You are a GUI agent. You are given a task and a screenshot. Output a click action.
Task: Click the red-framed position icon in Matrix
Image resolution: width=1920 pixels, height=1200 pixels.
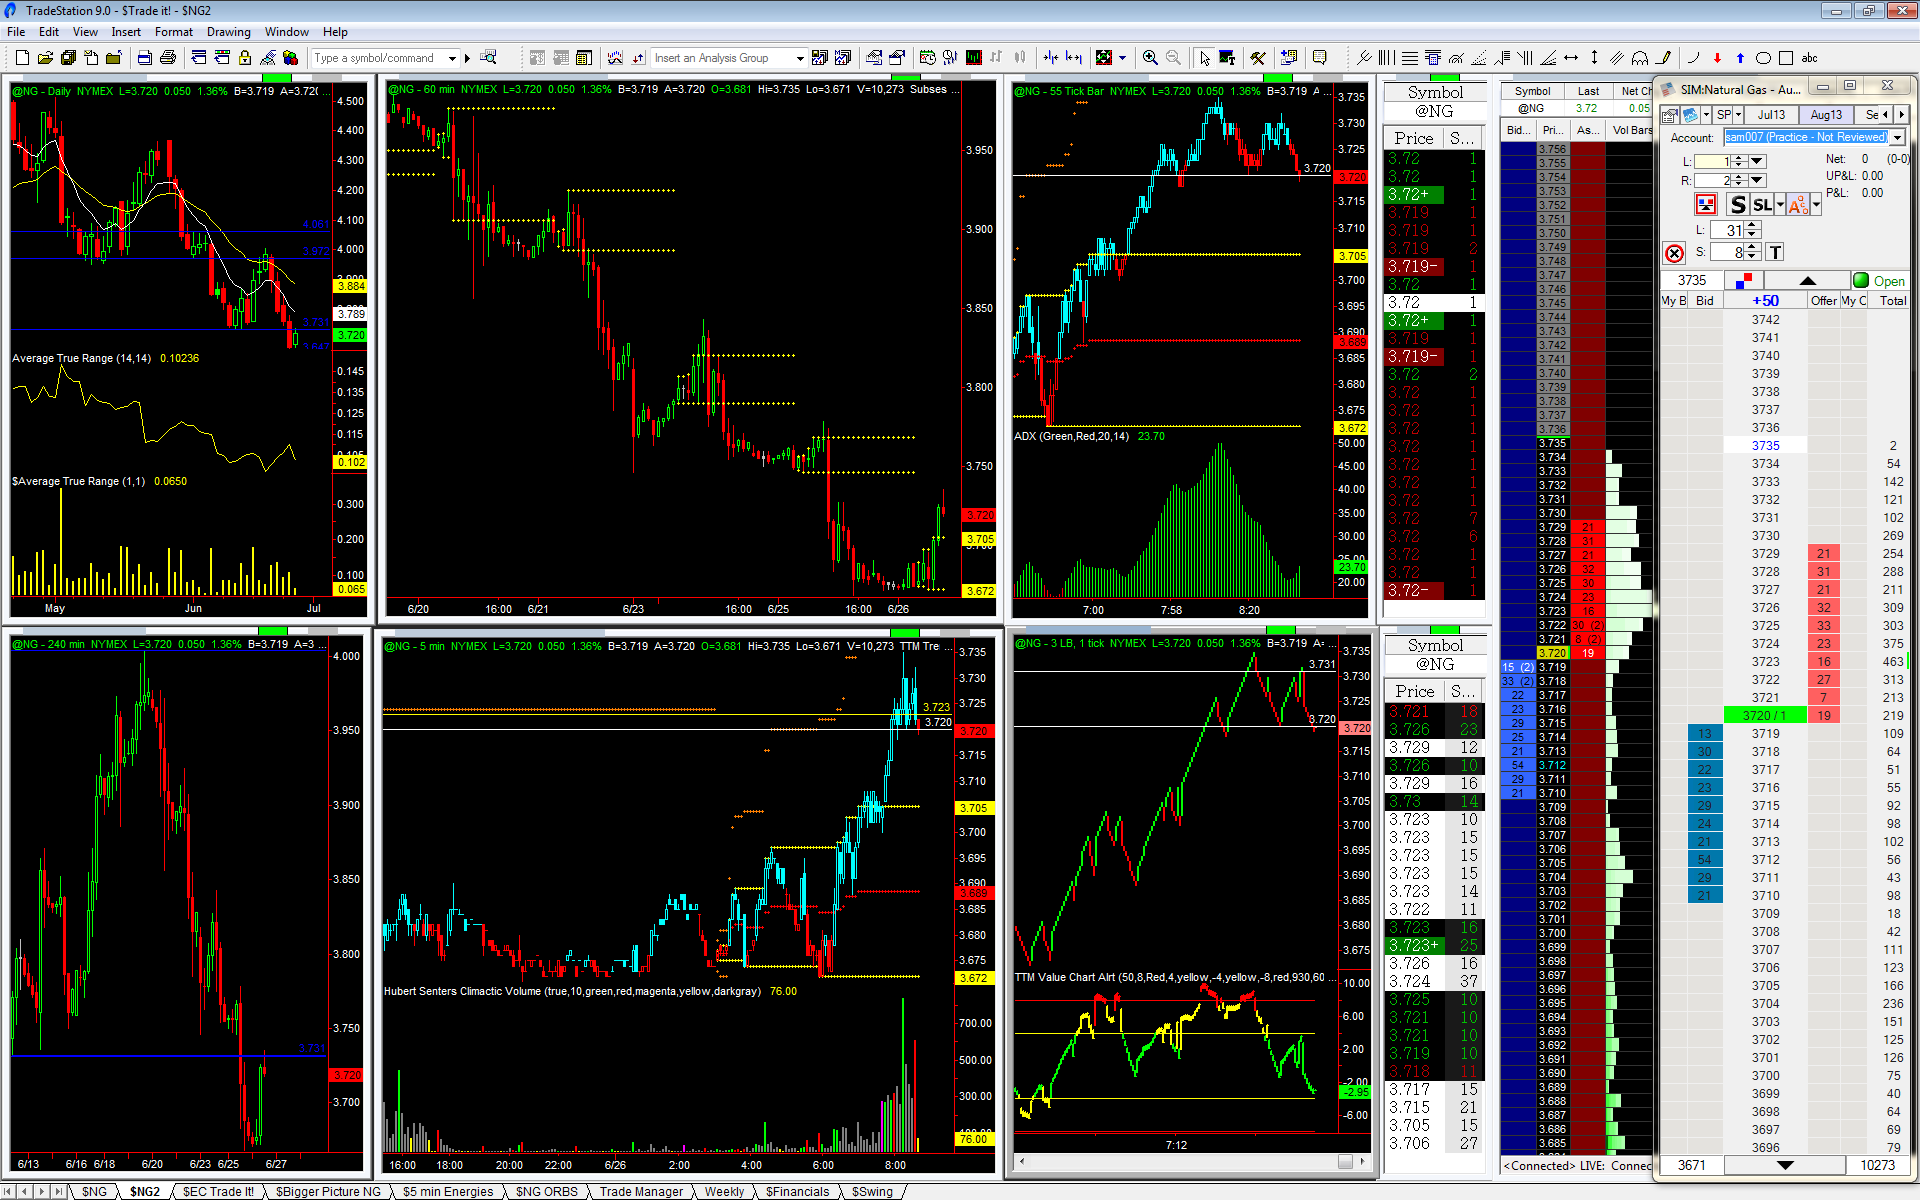tap(1706, 205)
